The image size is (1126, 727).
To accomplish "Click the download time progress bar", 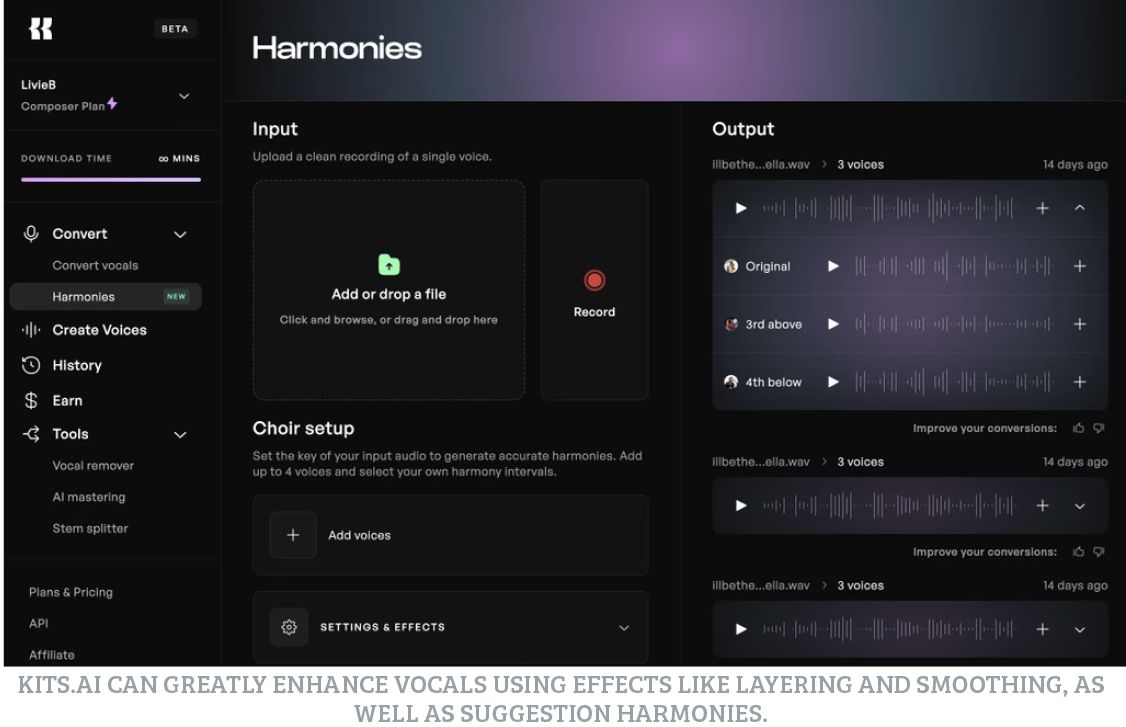I will [x=111, y=180].
